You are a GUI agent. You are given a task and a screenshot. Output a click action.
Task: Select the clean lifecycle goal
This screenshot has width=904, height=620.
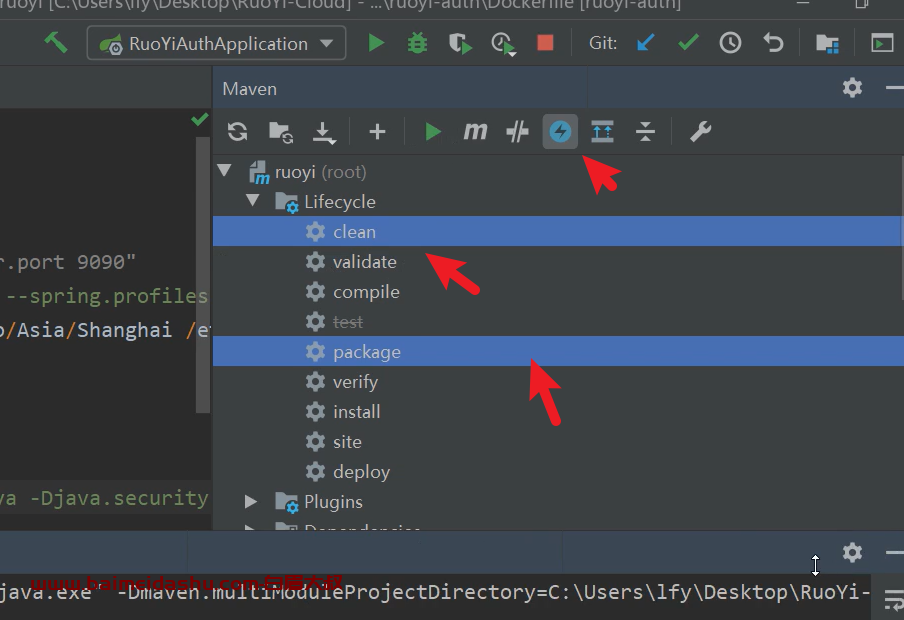[558, 231]
